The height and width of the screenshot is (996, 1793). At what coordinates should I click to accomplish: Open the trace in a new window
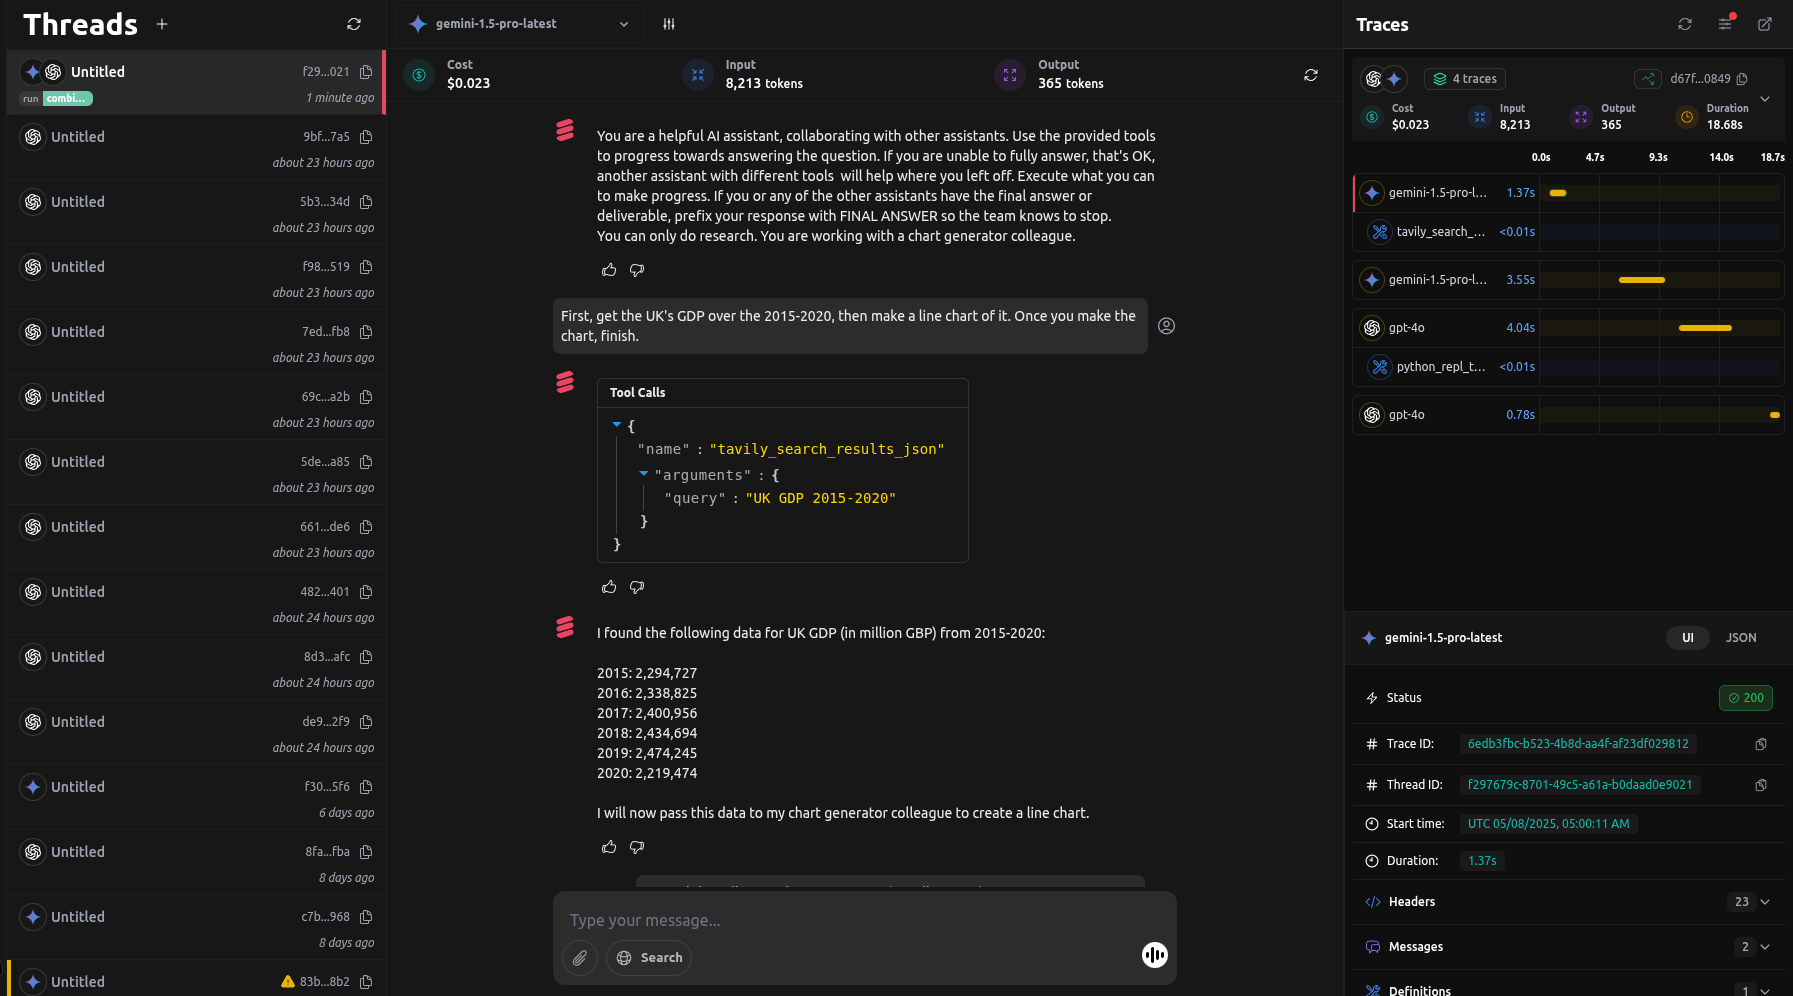(x=1765, y=24)
